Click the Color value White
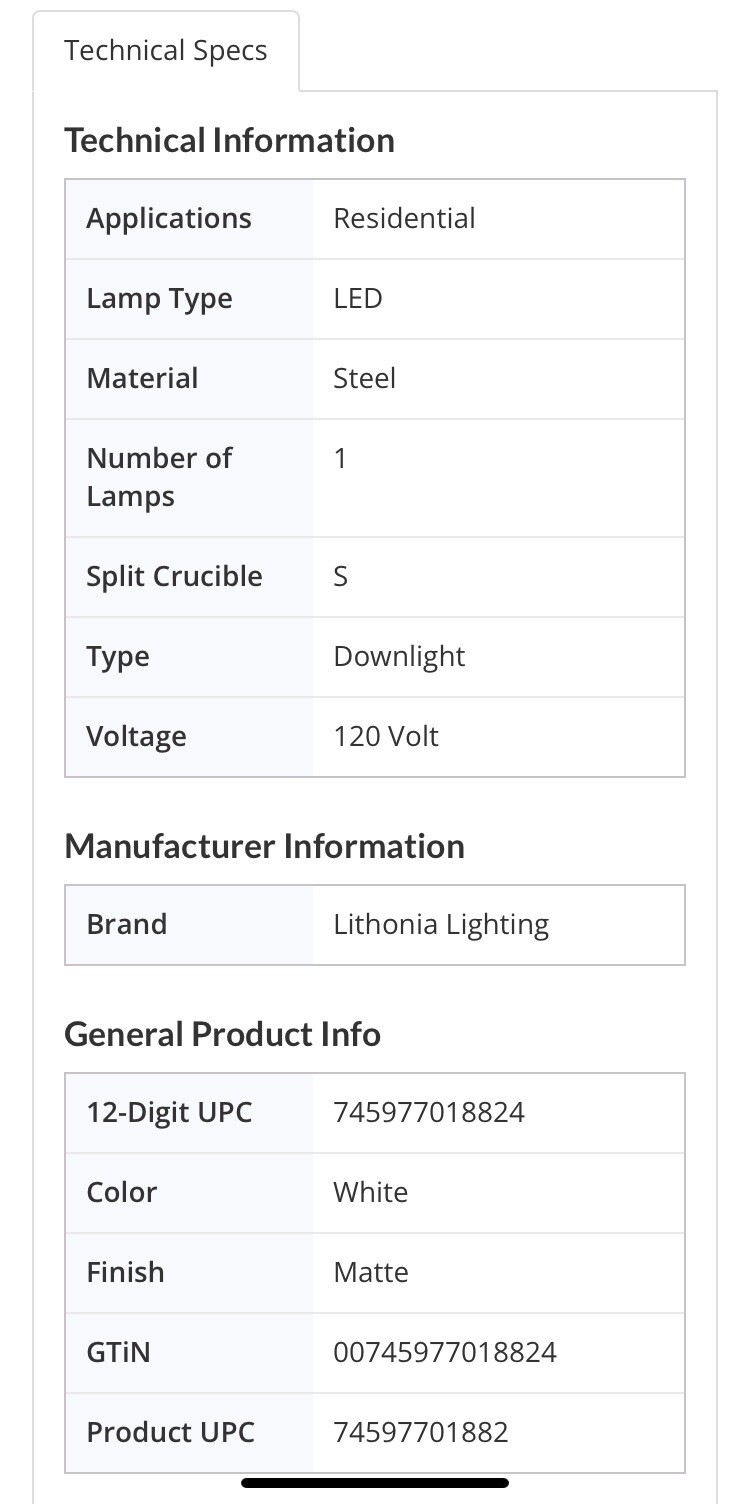This screenshot has height=1504, width=750. [370, 1193]
